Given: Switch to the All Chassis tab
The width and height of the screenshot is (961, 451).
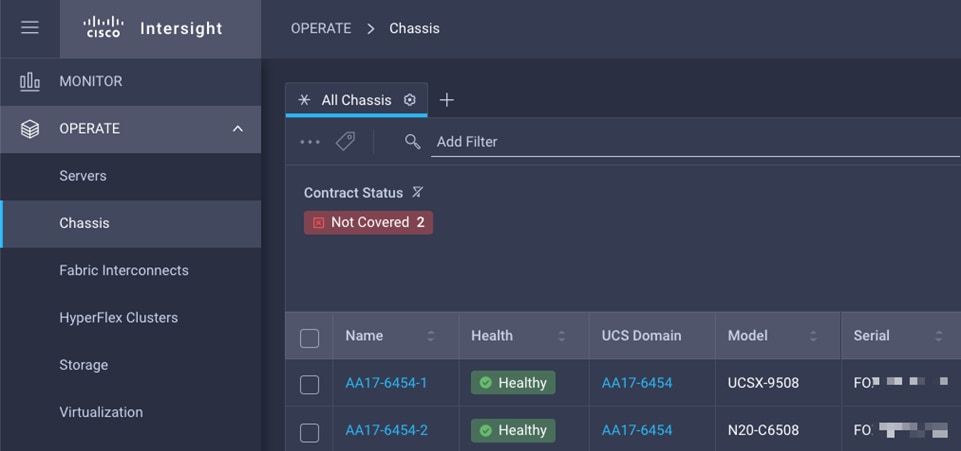Looking at the screenshot, I should click(356, 100).
